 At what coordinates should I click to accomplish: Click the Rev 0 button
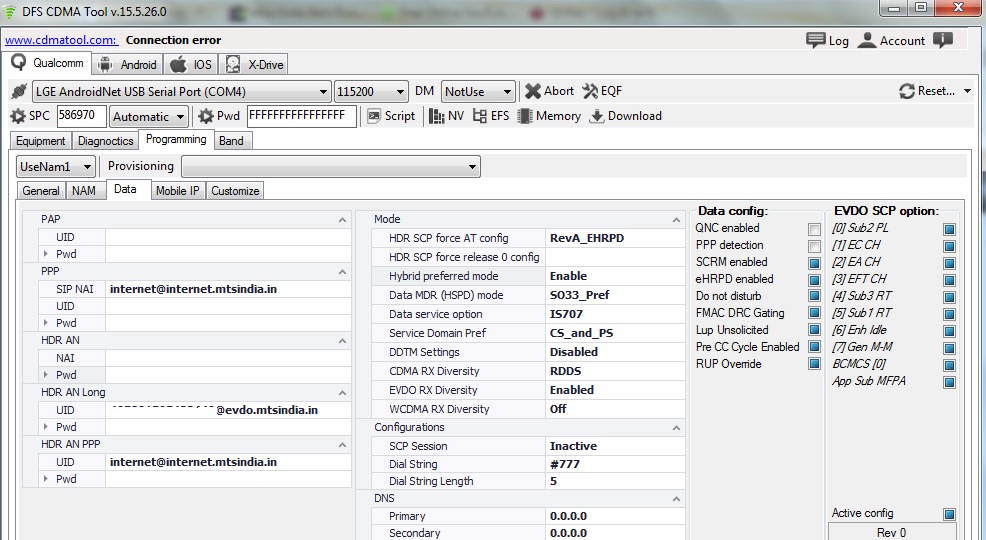[892, 532]
